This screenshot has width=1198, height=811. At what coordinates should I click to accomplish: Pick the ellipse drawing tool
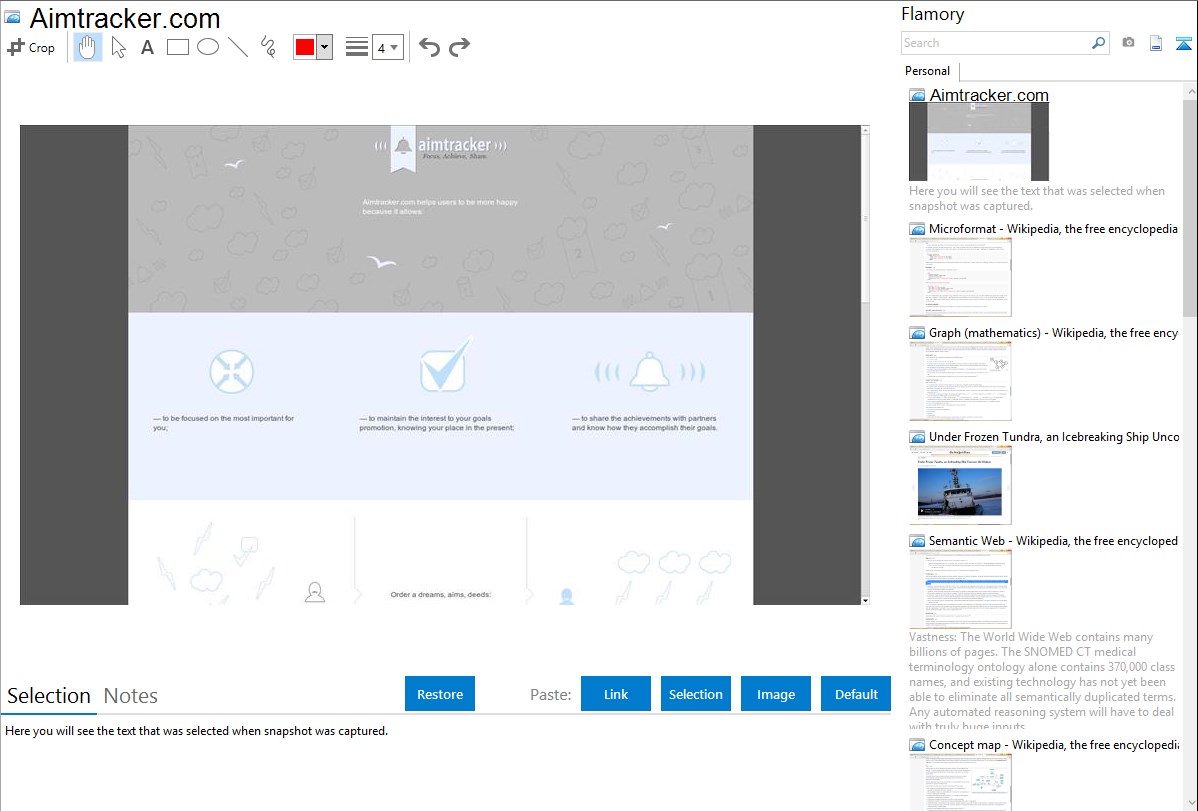click(x=208, y=47)
